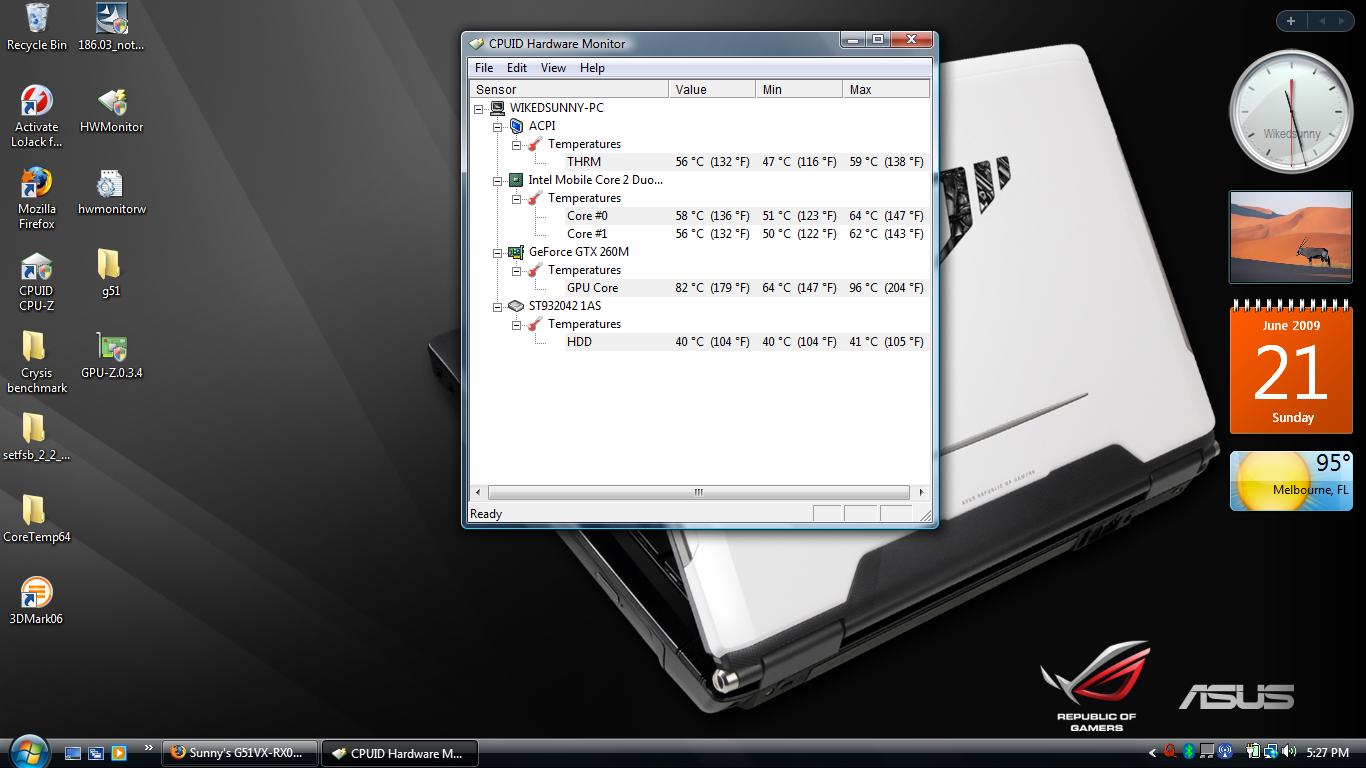
Task: Collapse the WIKEDSUNNY-PC root node
Action: click(478, 108)
